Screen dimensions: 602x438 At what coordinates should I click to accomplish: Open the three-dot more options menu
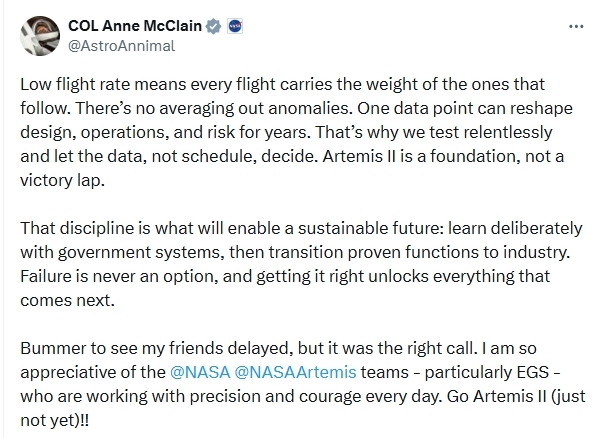[x=575, y=26]
